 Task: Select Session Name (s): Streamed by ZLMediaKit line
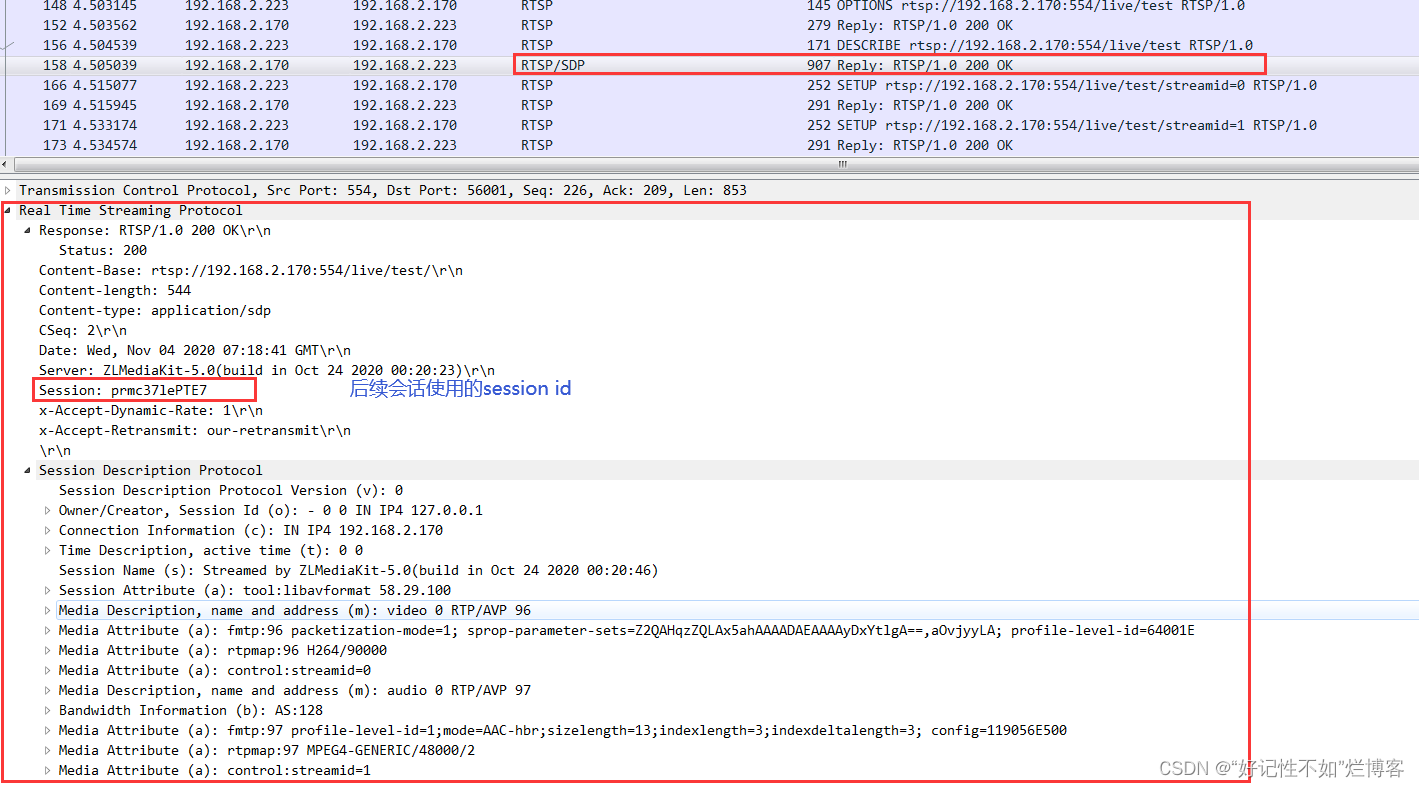358,570
